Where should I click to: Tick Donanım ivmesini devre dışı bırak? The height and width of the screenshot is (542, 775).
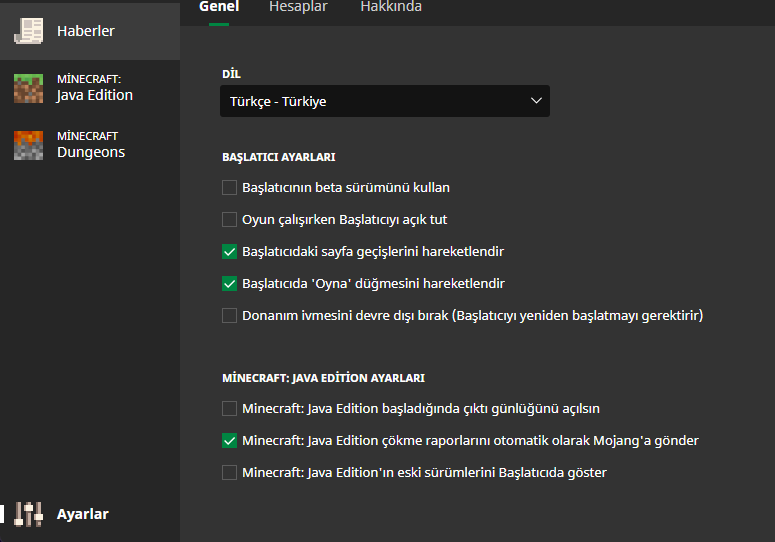(x=230, y=315)
